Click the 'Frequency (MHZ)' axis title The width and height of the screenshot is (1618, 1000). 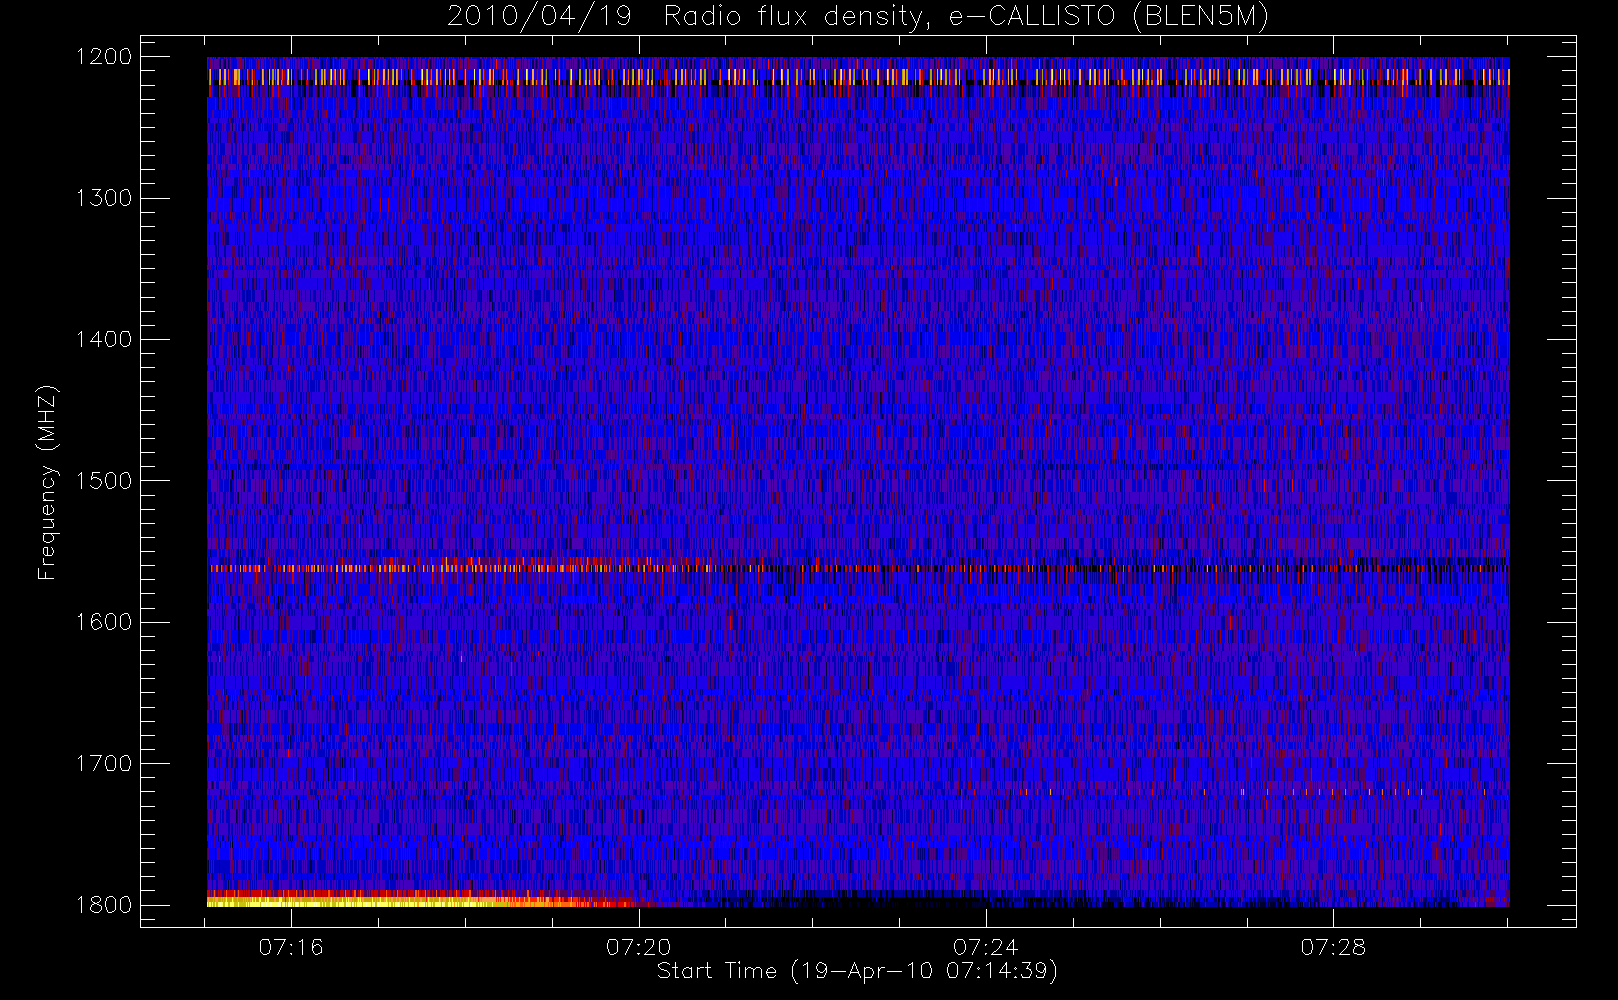coord(47,482)
